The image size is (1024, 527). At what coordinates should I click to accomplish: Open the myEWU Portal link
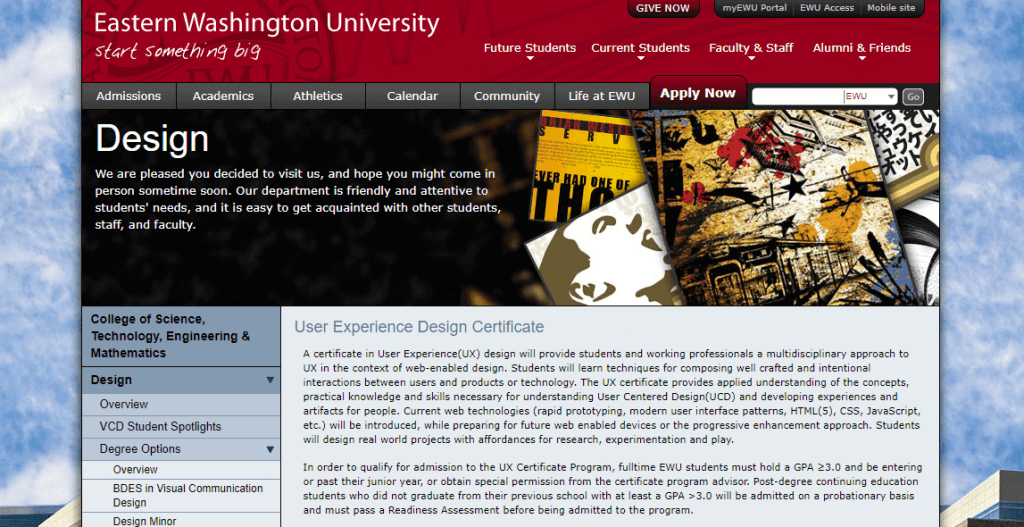click(754, 8)
